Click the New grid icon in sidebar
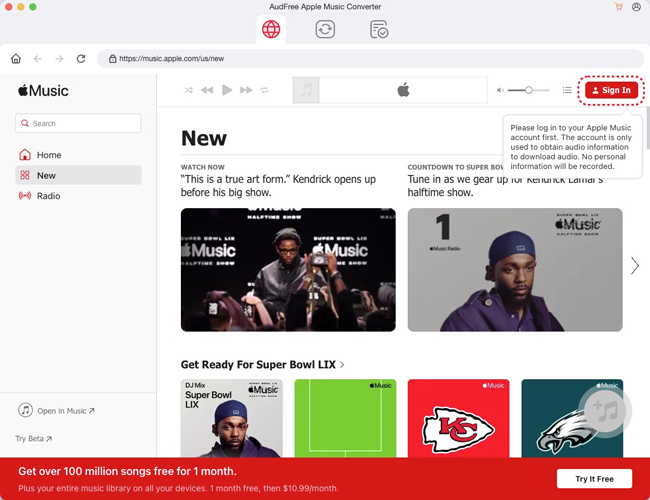The image size is (650, 500). click(25, 175)
